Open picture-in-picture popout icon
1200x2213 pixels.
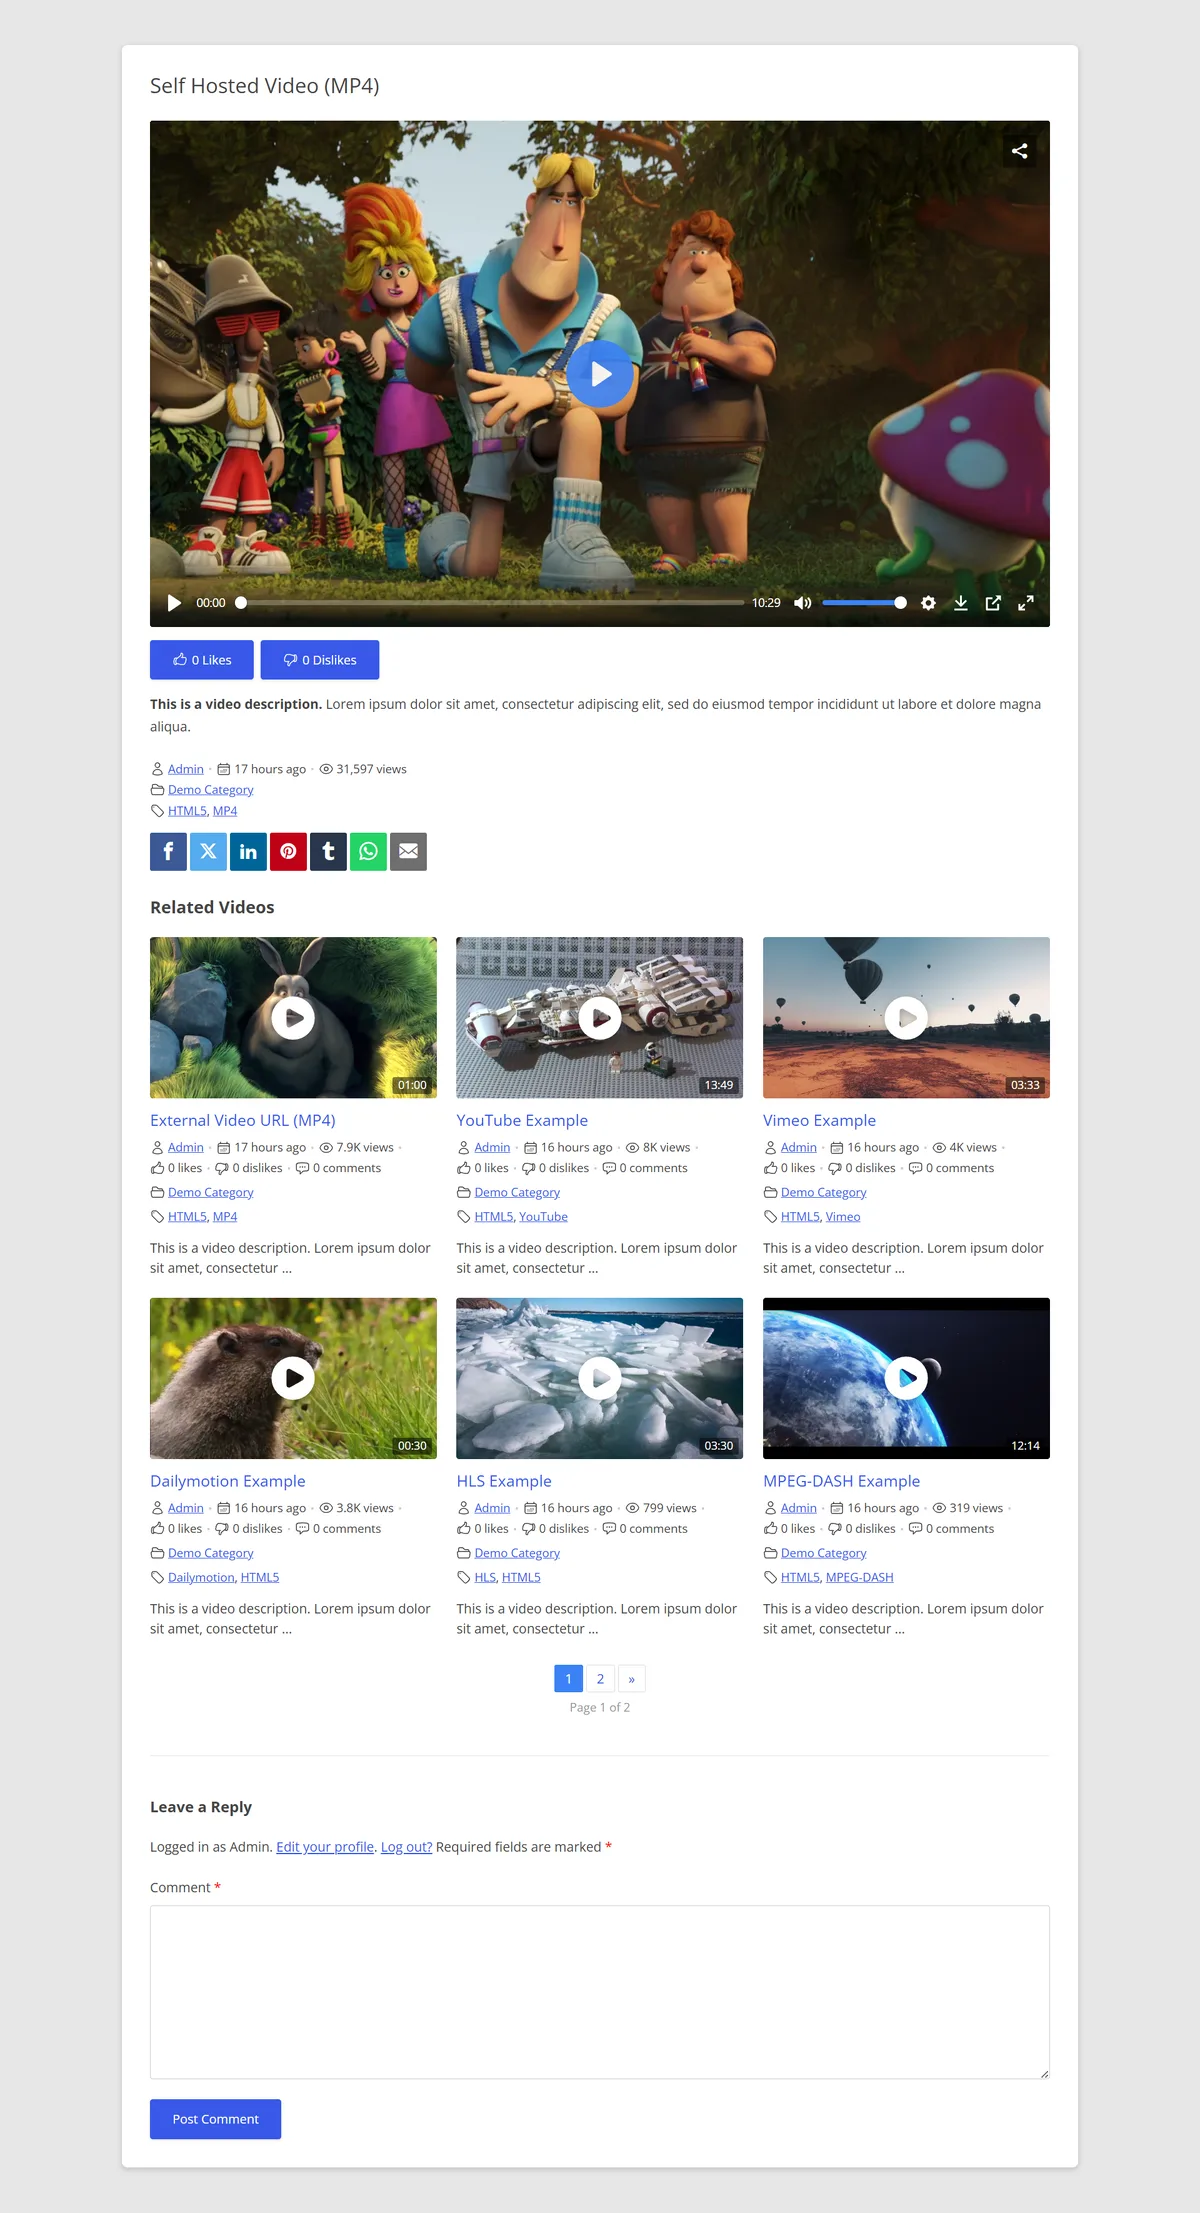pos(993,603)
